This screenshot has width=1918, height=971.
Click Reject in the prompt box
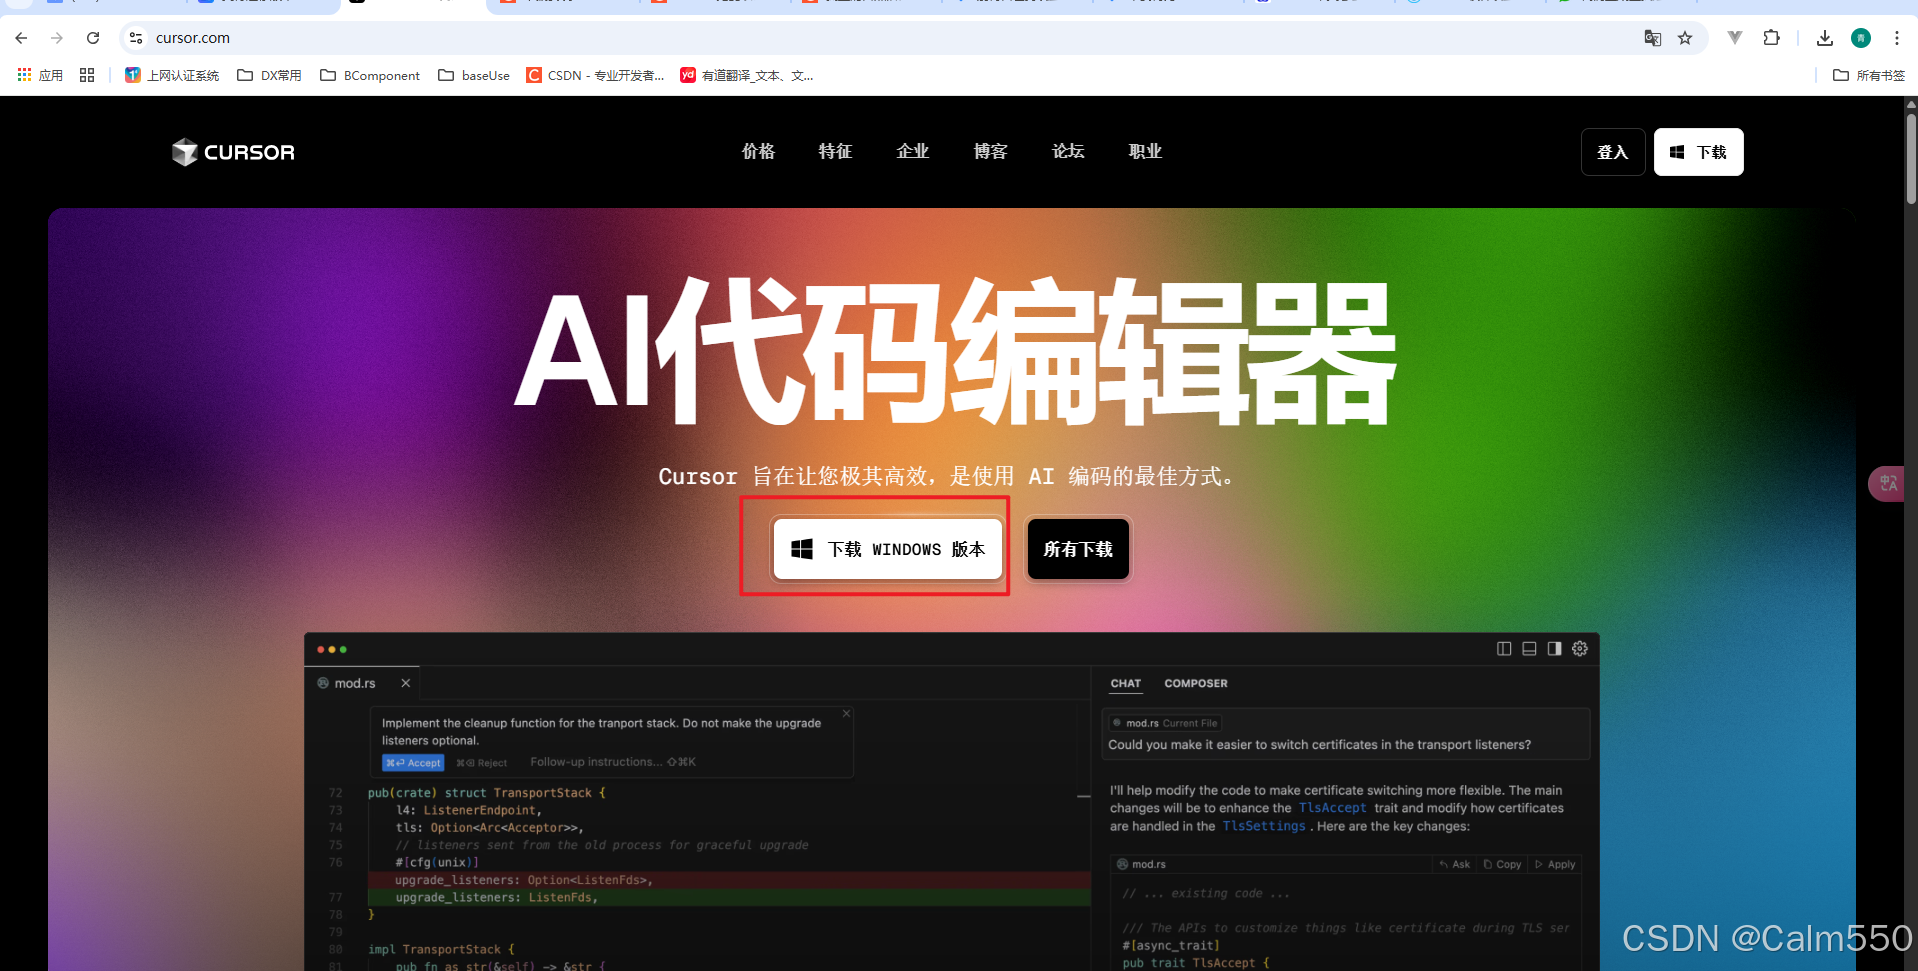482,763
